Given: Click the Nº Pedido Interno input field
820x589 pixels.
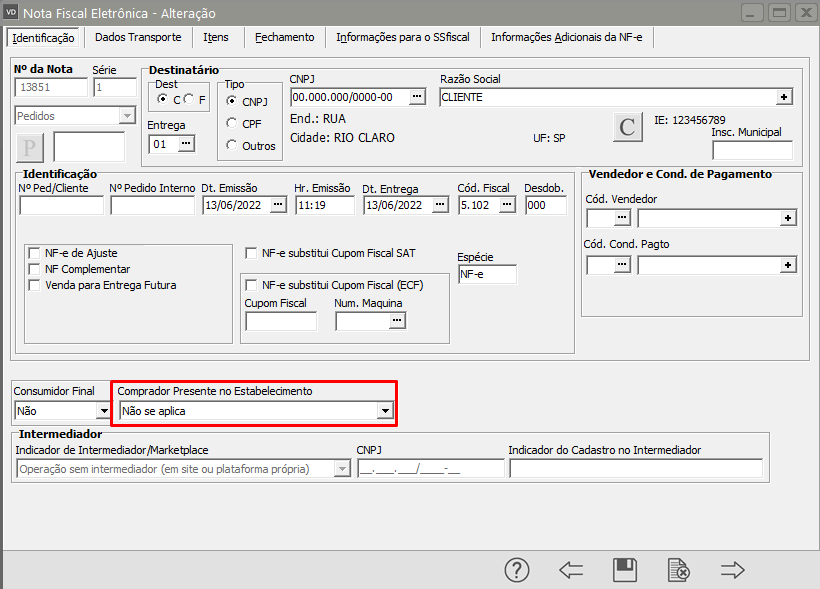Looking at the screenshot, I should pyautogui.click(x=152, y=205).
